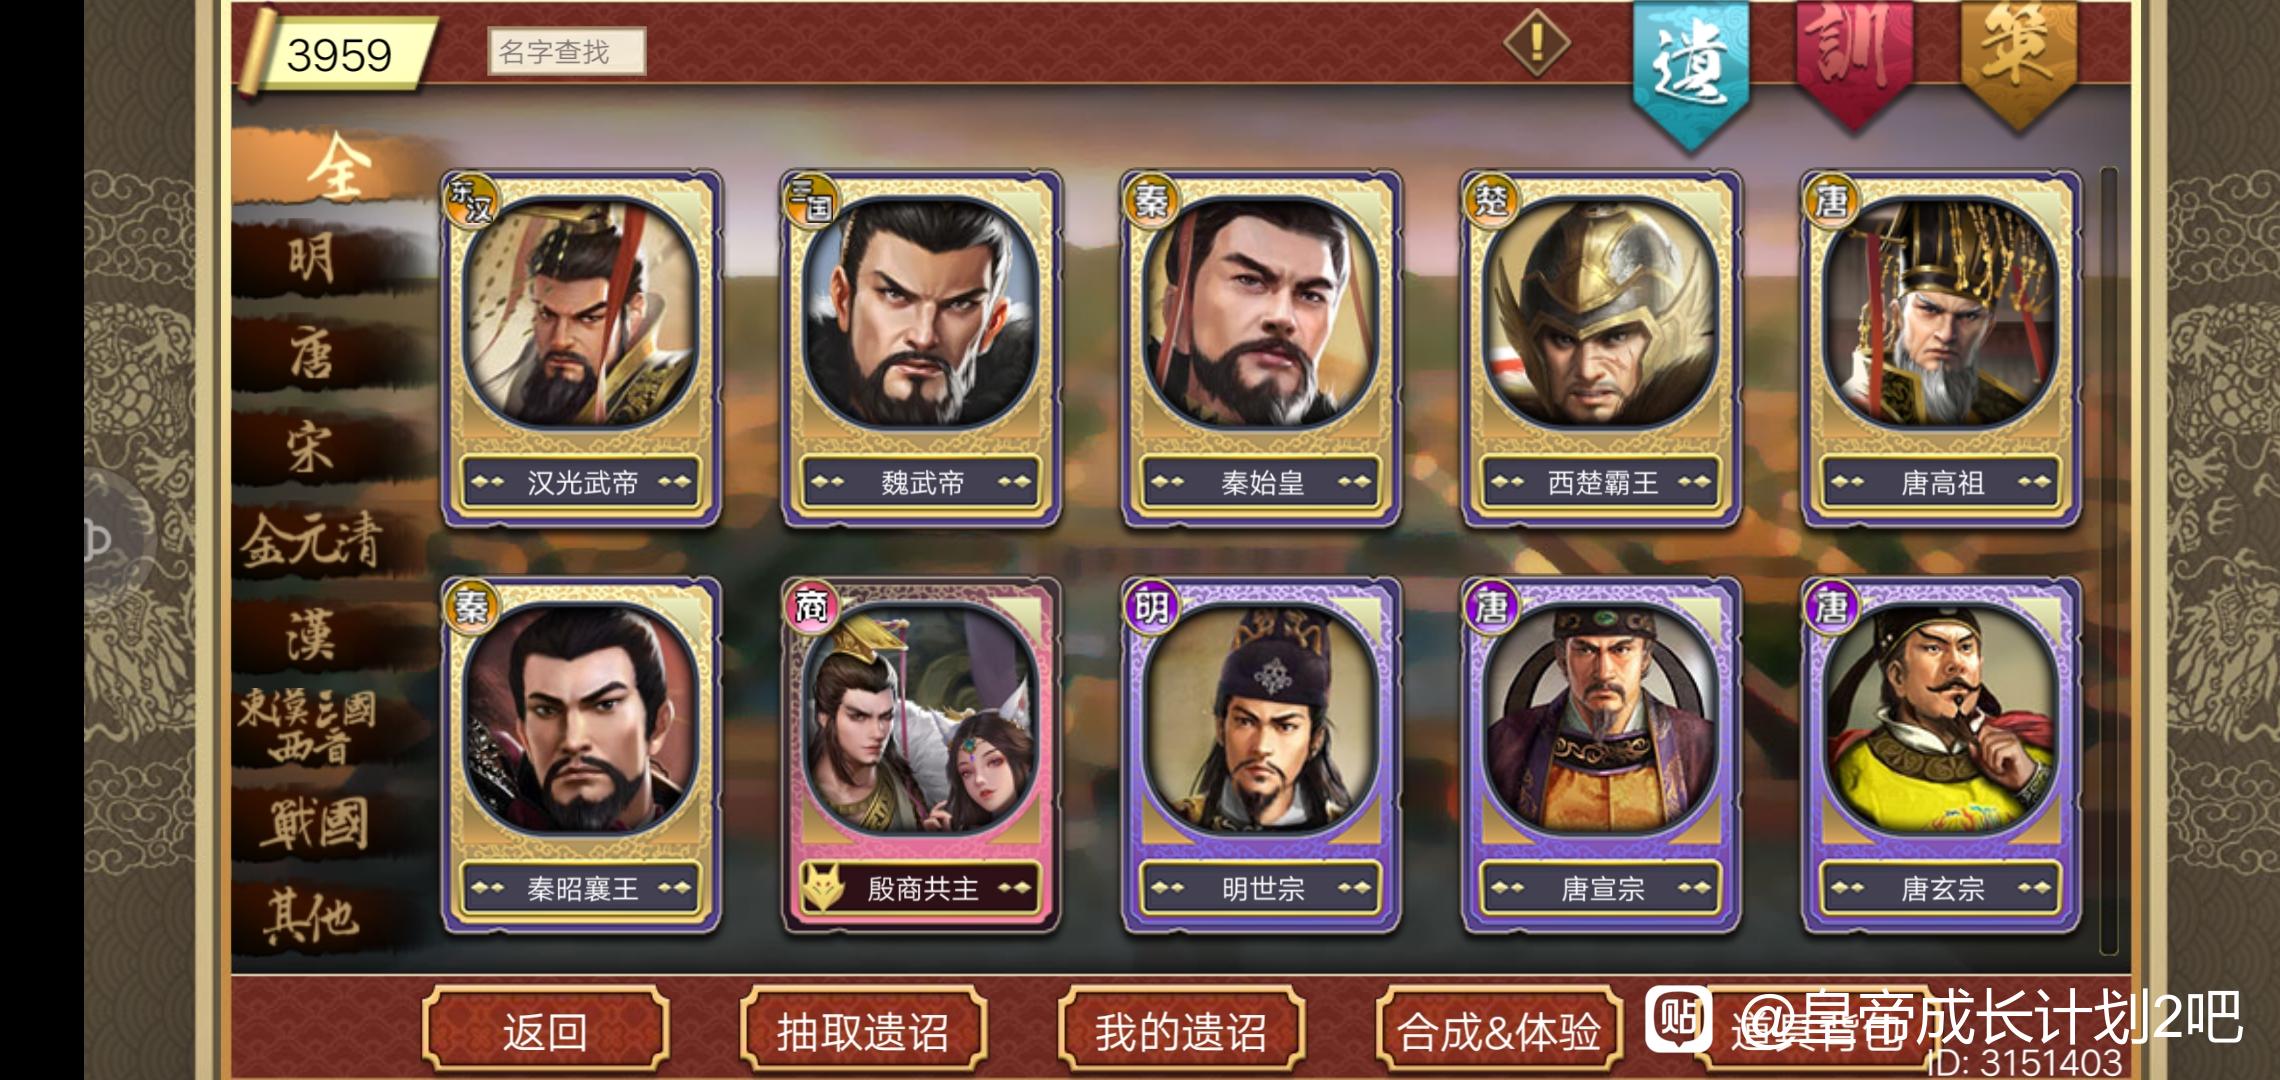Tap the 东汉 dynasty badge on 汉光武帝
This screenshot has height=1080, width=2280.
[x=471, y=201]
